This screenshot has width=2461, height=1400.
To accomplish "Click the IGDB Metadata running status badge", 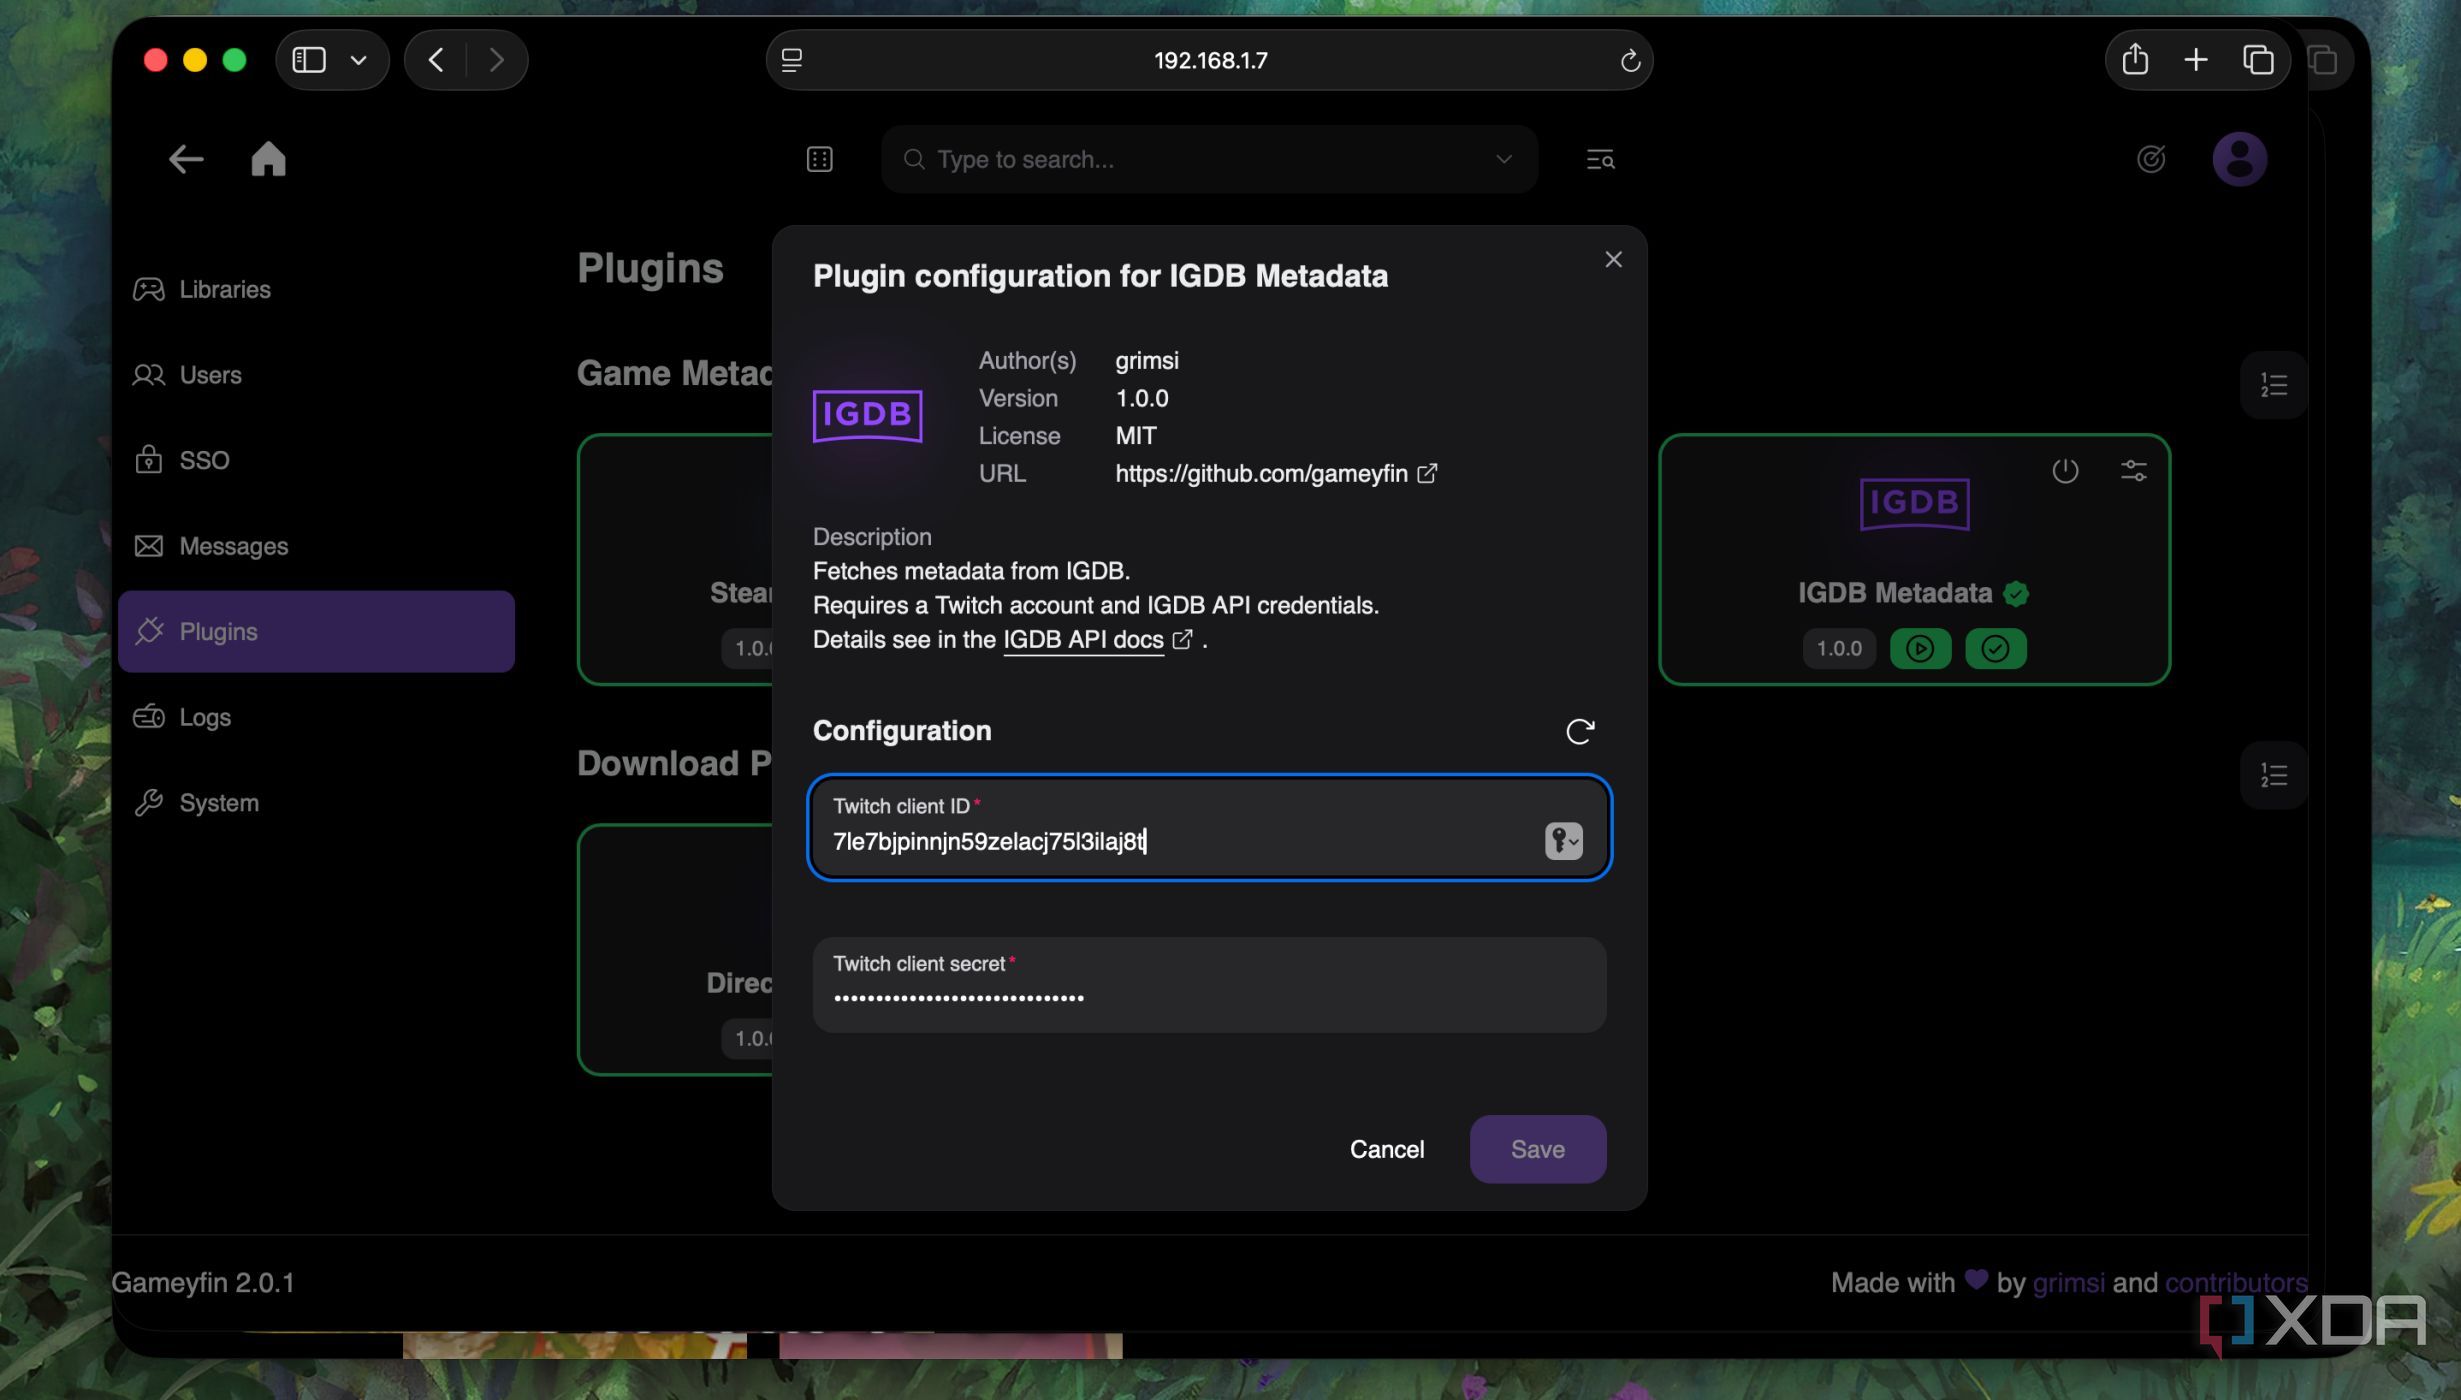I will [1920, 649].
